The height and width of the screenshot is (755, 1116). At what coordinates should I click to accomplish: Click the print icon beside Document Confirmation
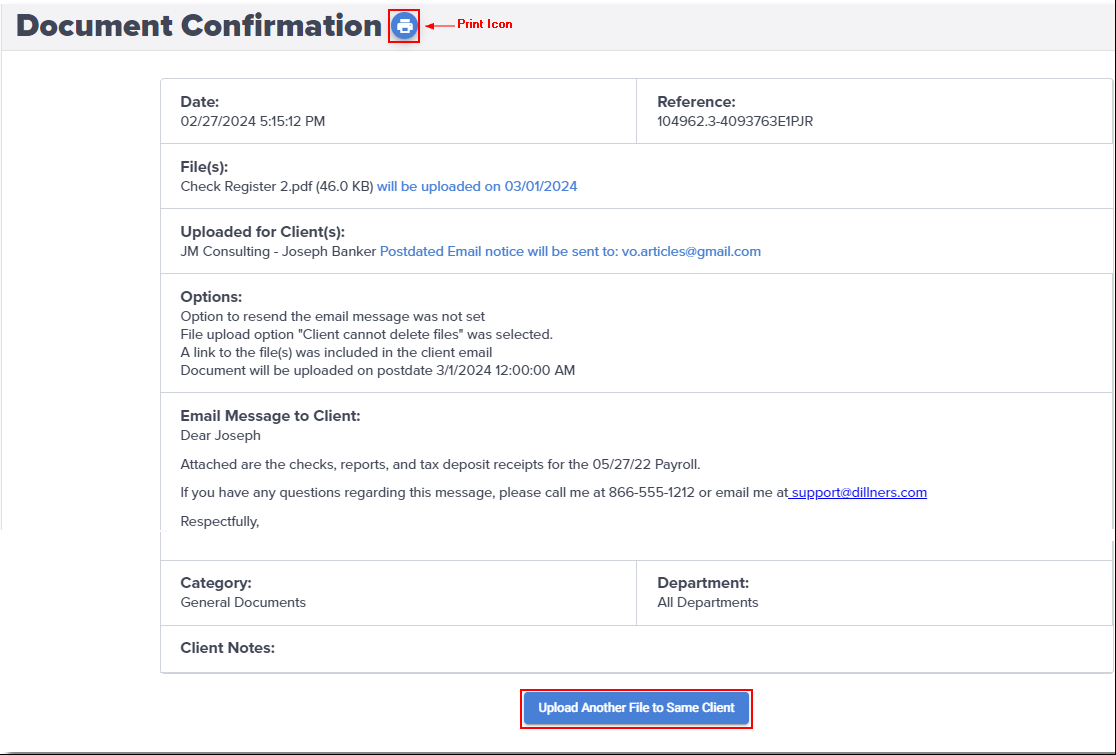coord(404,26)
